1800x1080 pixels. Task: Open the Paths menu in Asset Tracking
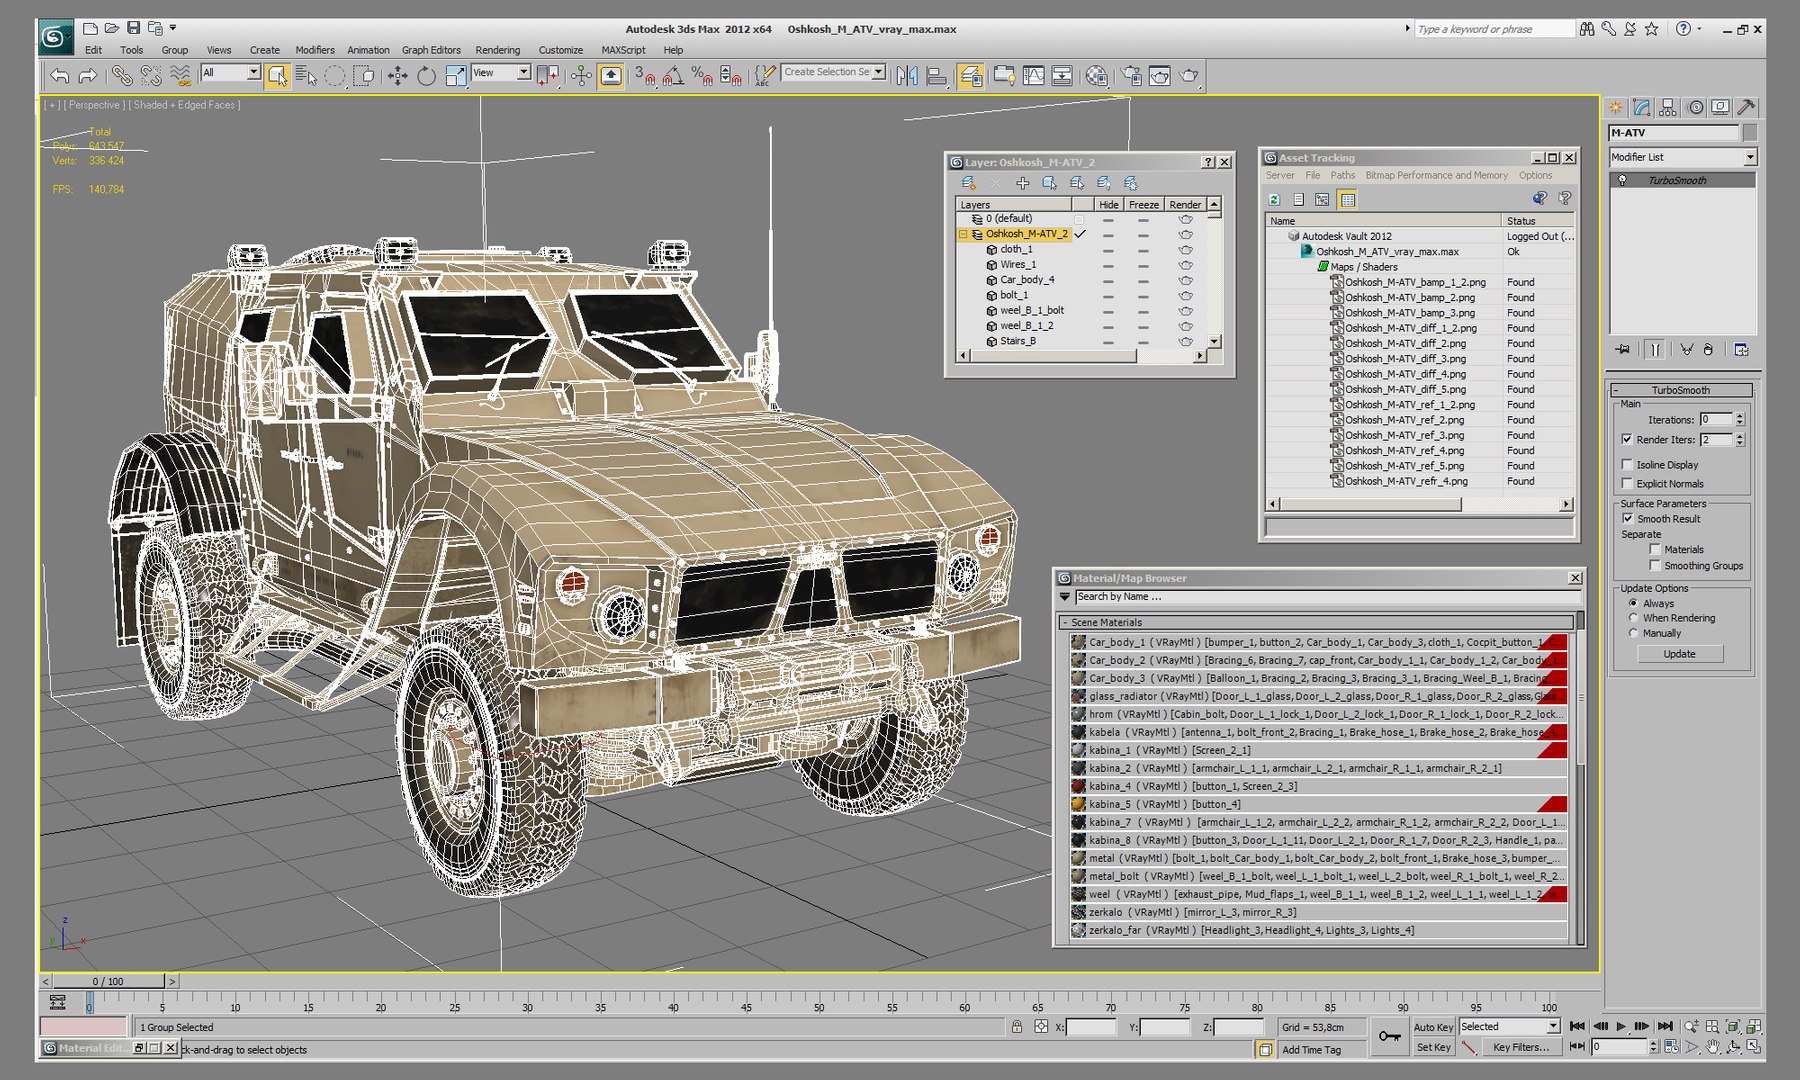point(1343,175)
